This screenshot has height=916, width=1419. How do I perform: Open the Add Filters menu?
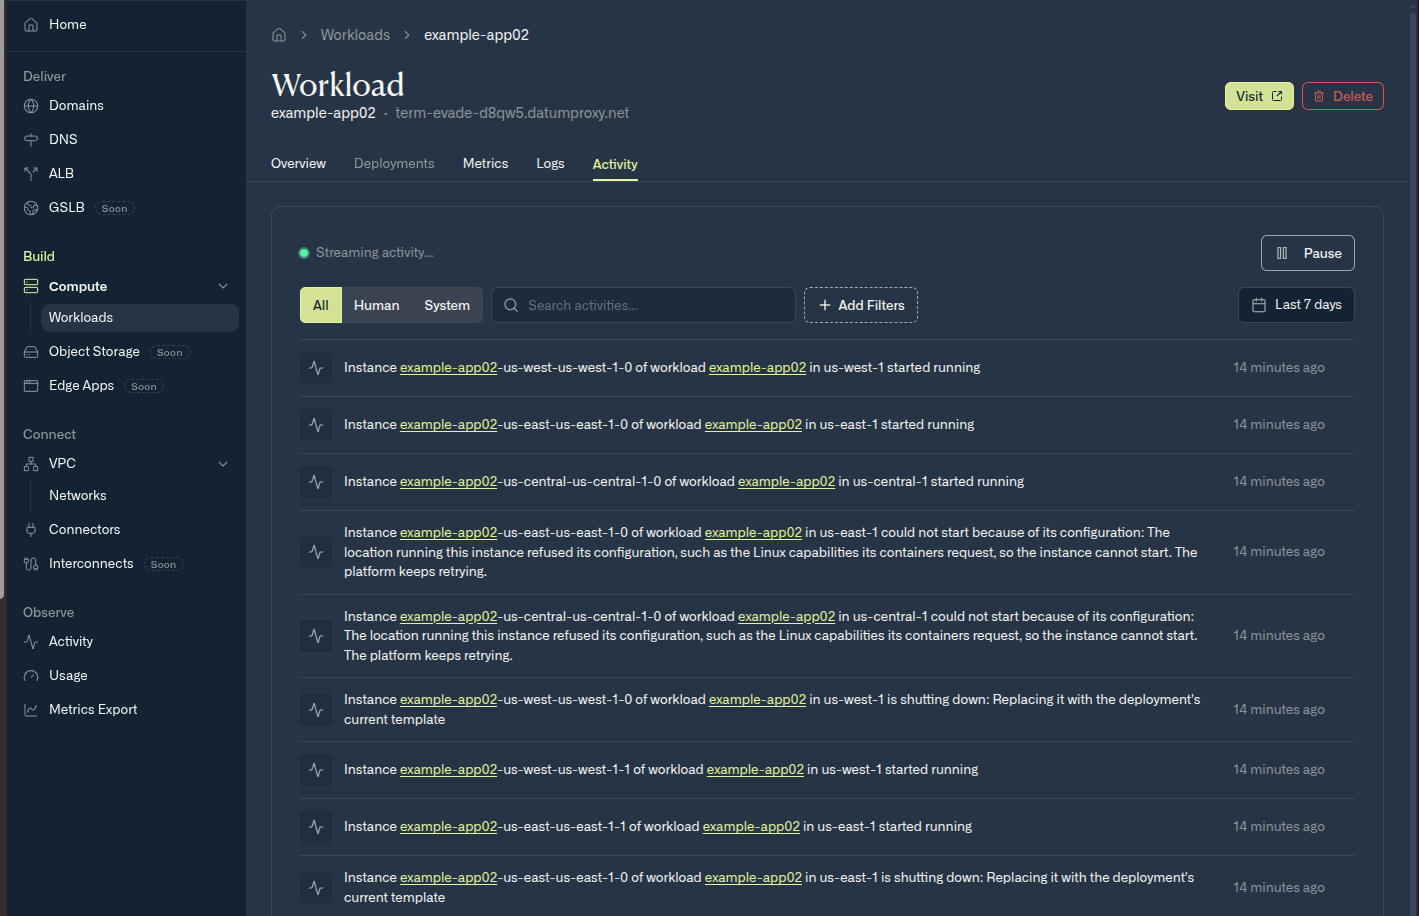(861, 305)
